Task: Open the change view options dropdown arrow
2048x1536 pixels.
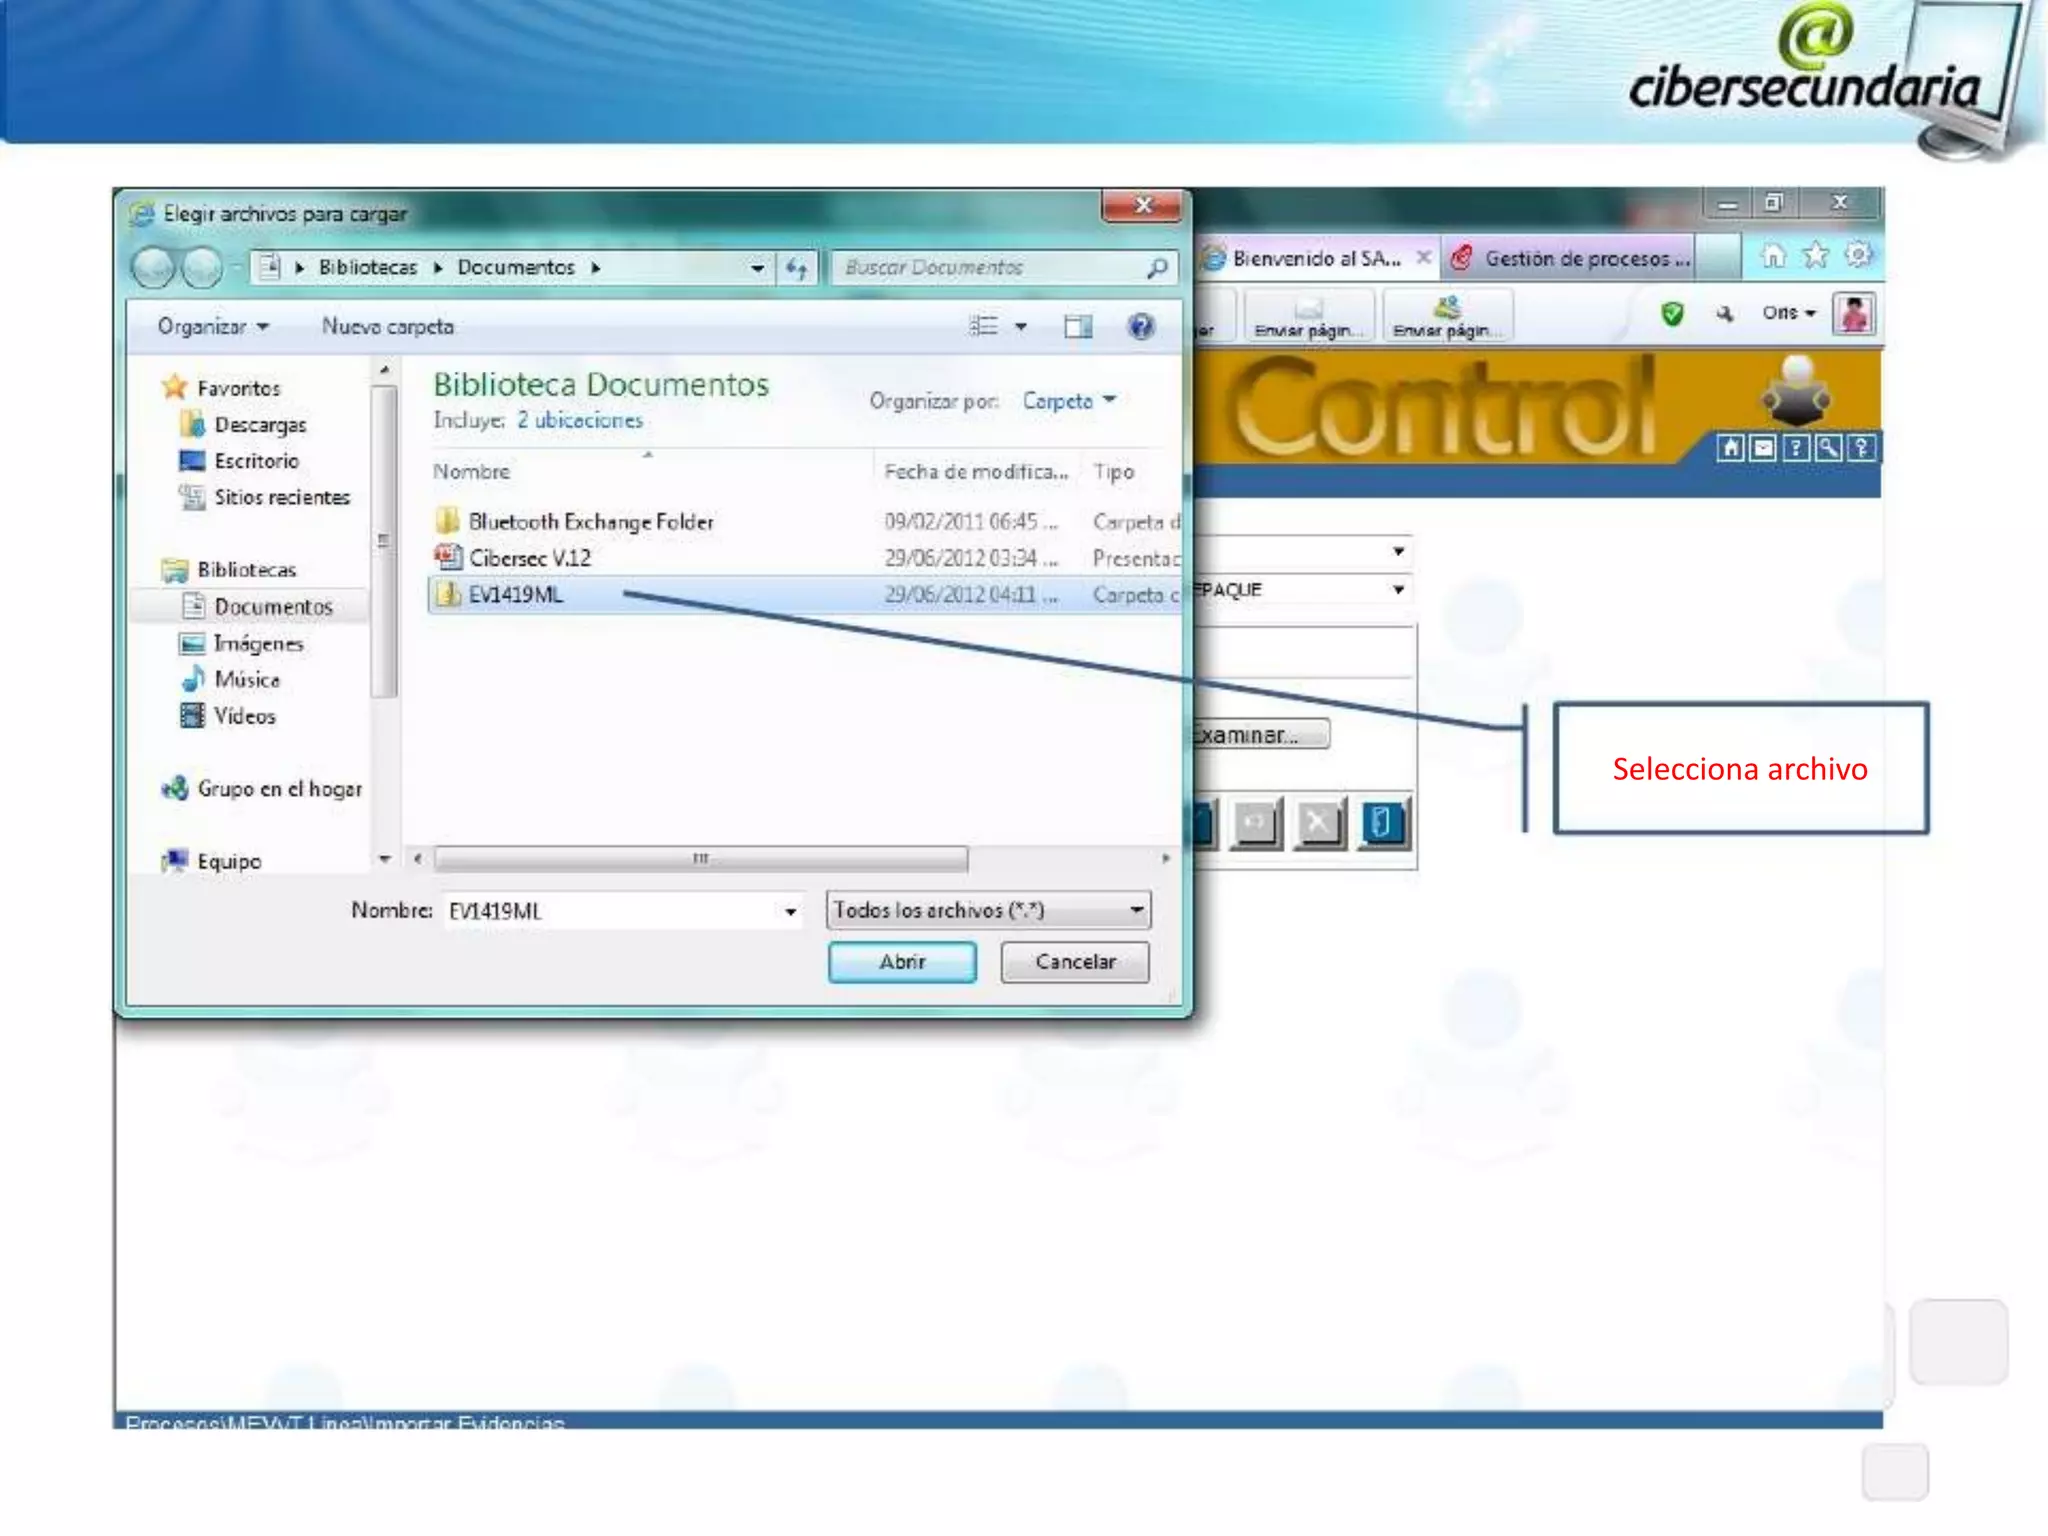Action: point(1021,326)
